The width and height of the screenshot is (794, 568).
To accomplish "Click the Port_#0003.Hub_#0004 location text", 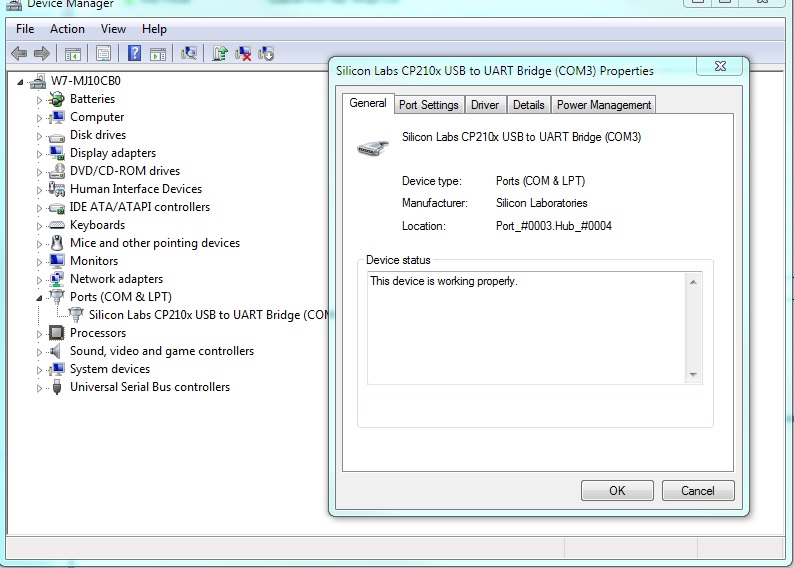I will click(553, 226).
